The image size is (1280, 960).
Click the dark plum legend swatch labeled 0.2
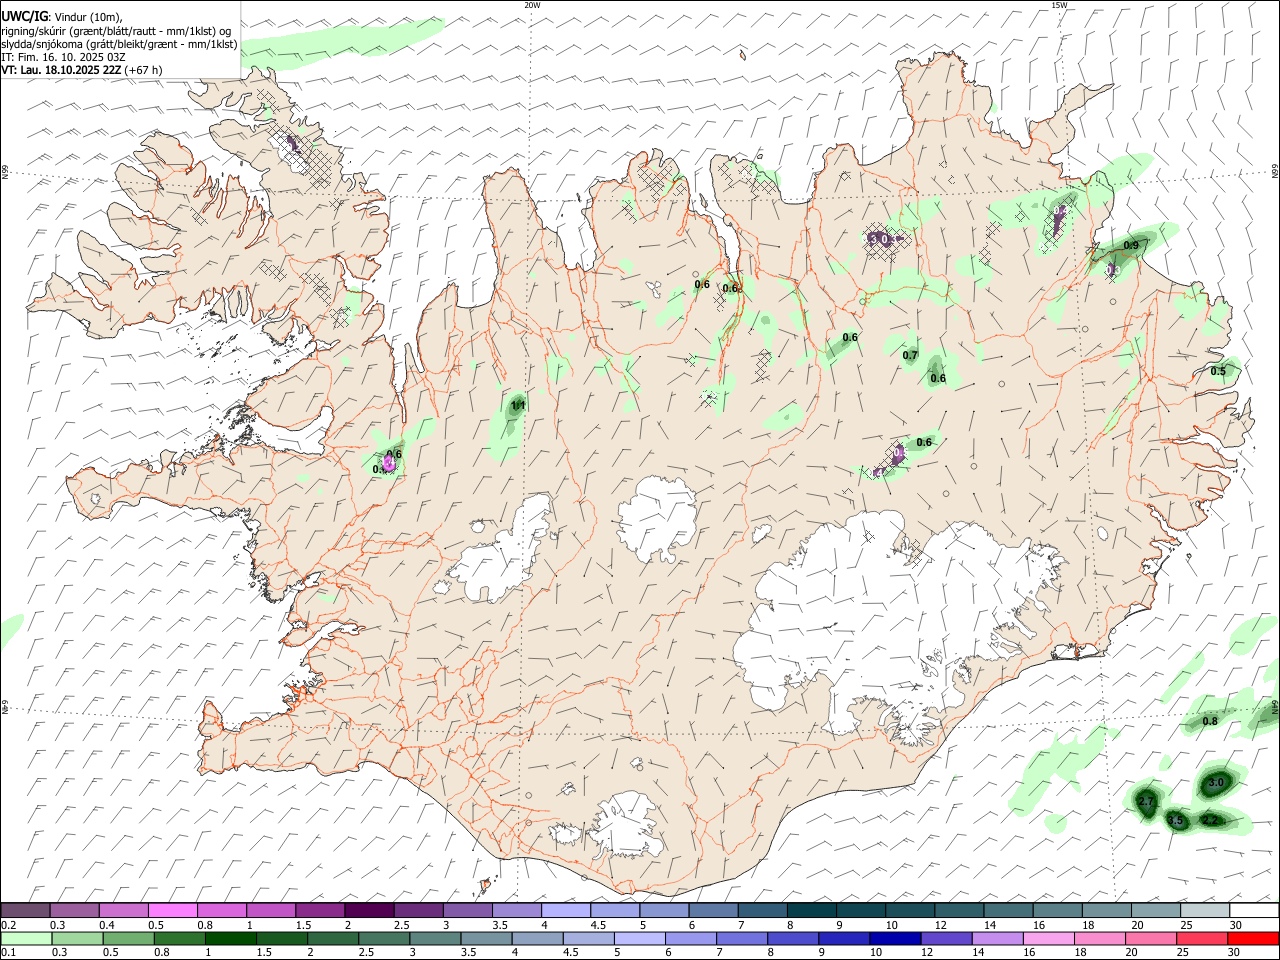point(26,910)
